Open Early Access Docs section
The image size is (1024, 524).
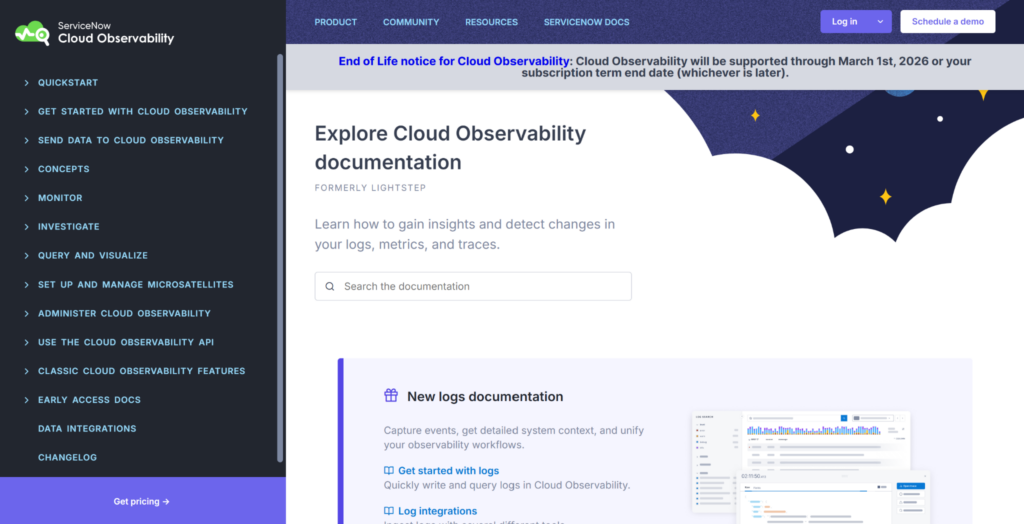point(89,400)
